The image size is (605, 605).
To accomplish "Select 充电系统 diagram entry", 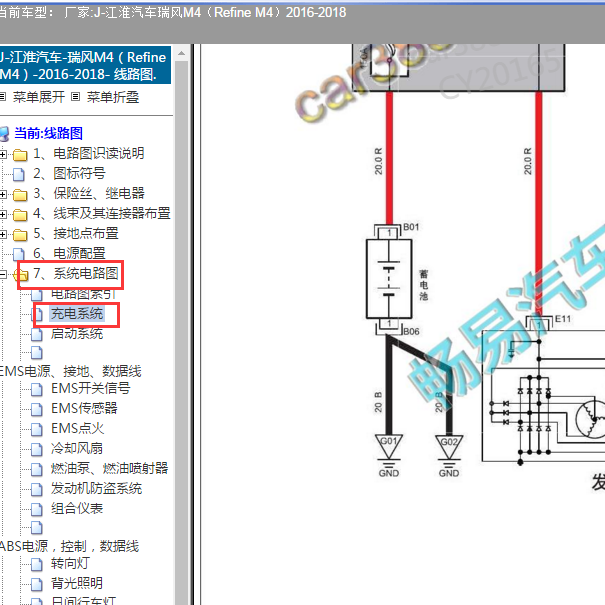I will (77, 314).
